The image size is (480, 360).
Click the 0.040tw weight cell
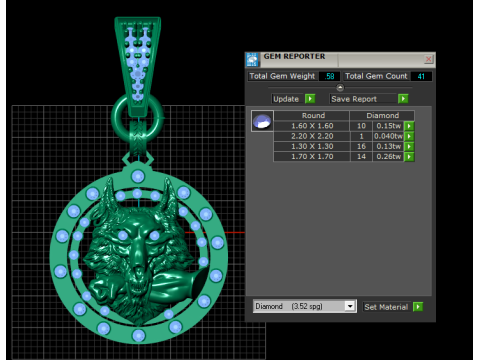388,136
